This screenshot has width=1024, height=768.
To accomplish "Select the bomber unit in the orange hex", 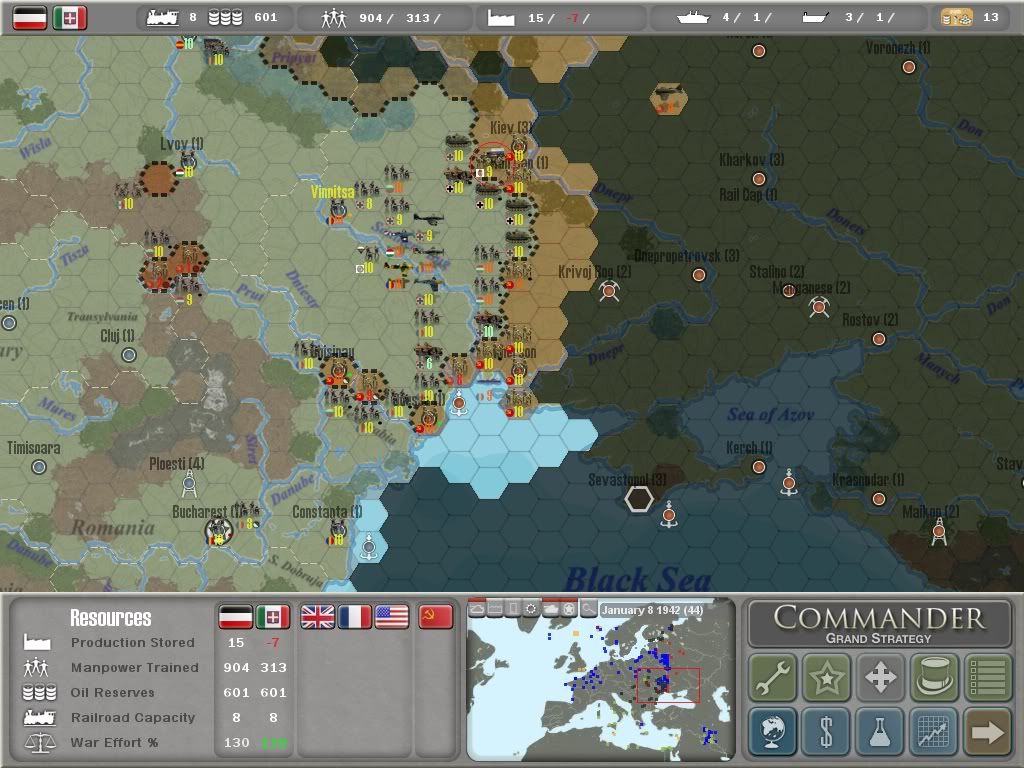I will (x=668, y=99).
